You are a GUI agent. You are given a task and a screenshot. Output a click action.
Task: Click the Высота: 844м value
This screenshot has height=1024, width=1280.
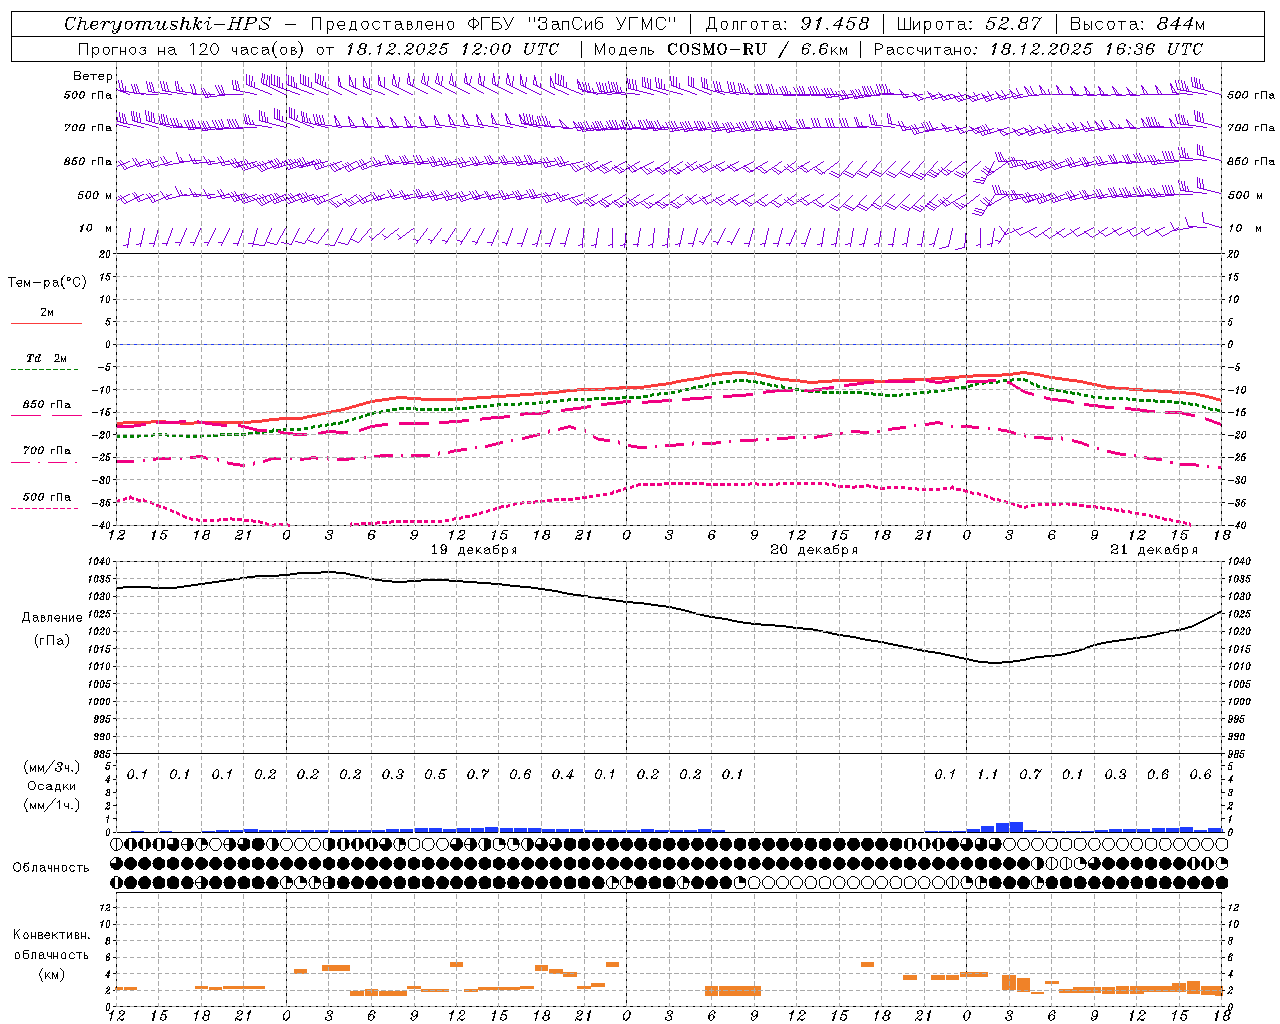[x=1137, y=24]
